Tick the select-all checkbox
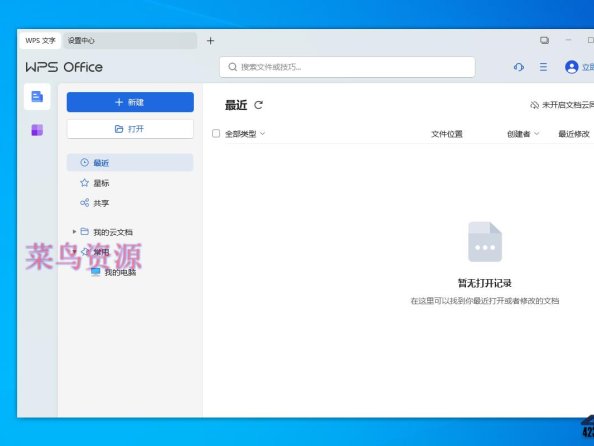This screenshot has height=446, width=594. pyautogui.click(x=216, y=133)
